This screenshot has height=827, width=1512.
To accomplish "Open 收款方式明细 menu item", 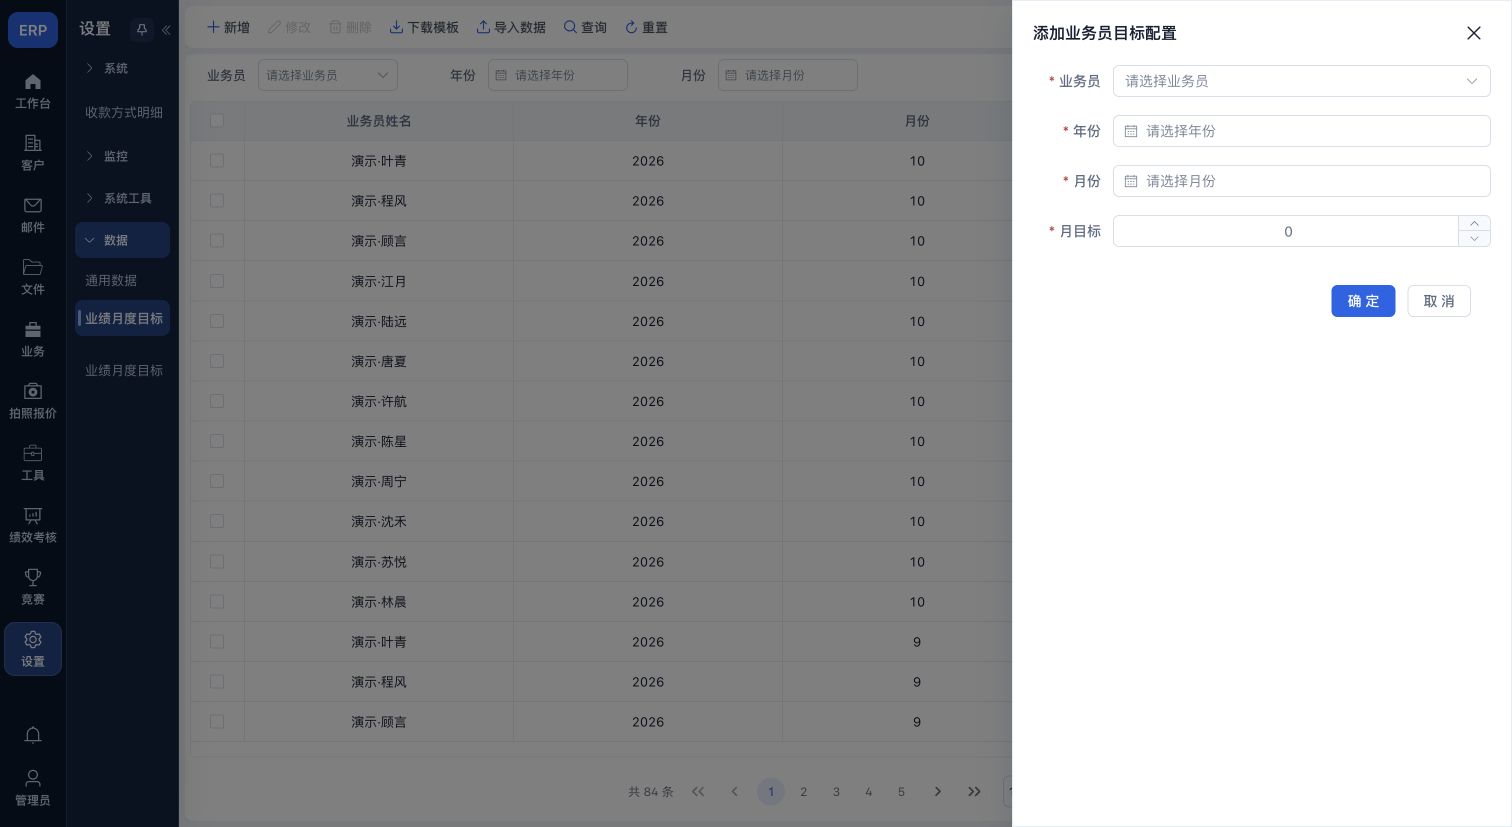I will click(x=123, y=112).
